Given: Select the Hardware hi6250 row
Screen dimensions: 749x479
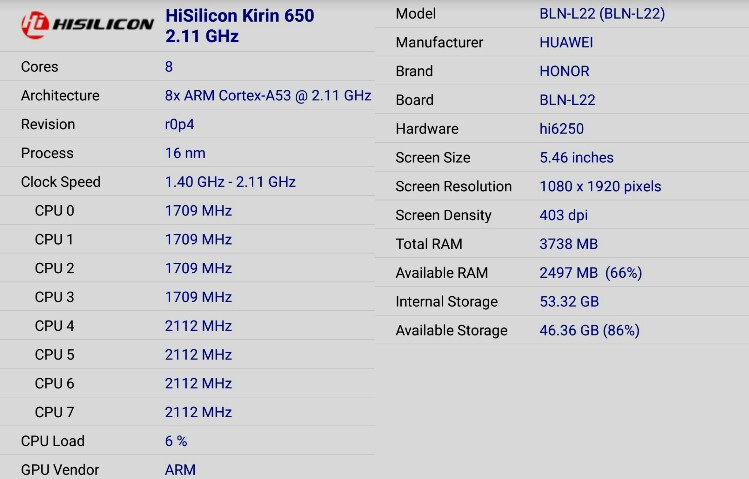Looking at the screenshot, I should [x=562, y=128].
